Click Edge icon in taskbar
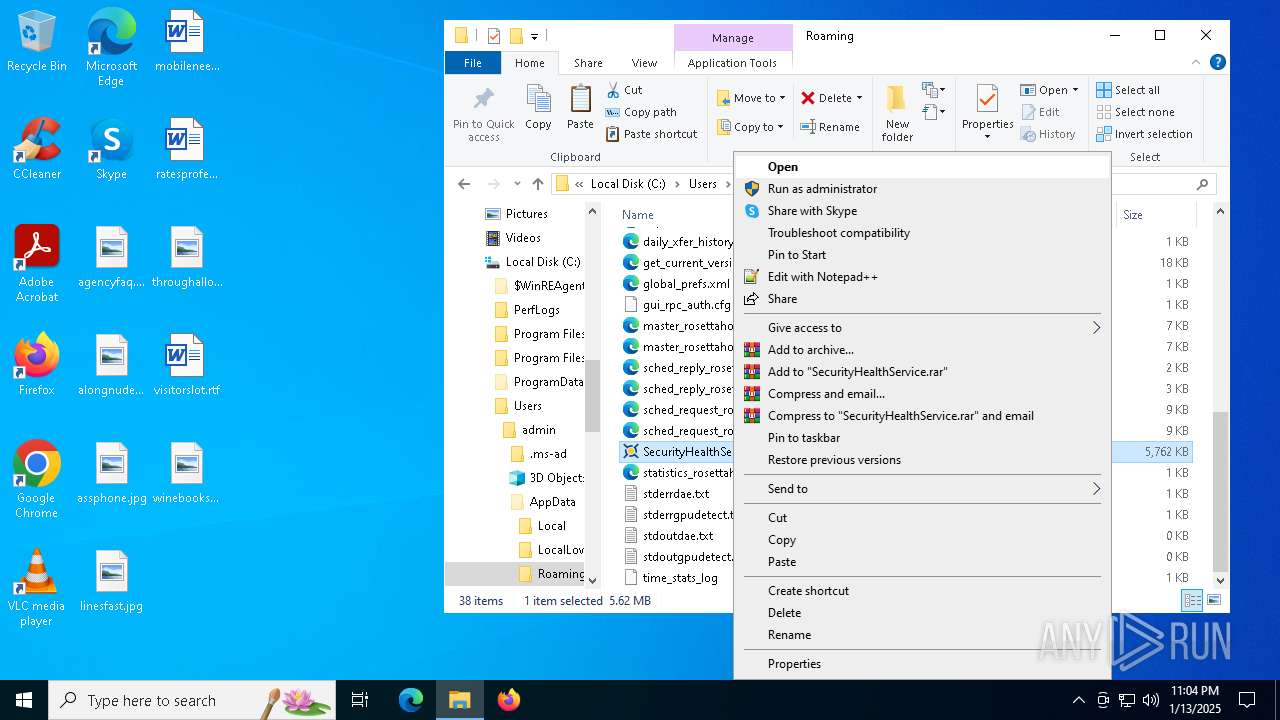The height and width of the screenshot is (720, 1280). (411, 700)
